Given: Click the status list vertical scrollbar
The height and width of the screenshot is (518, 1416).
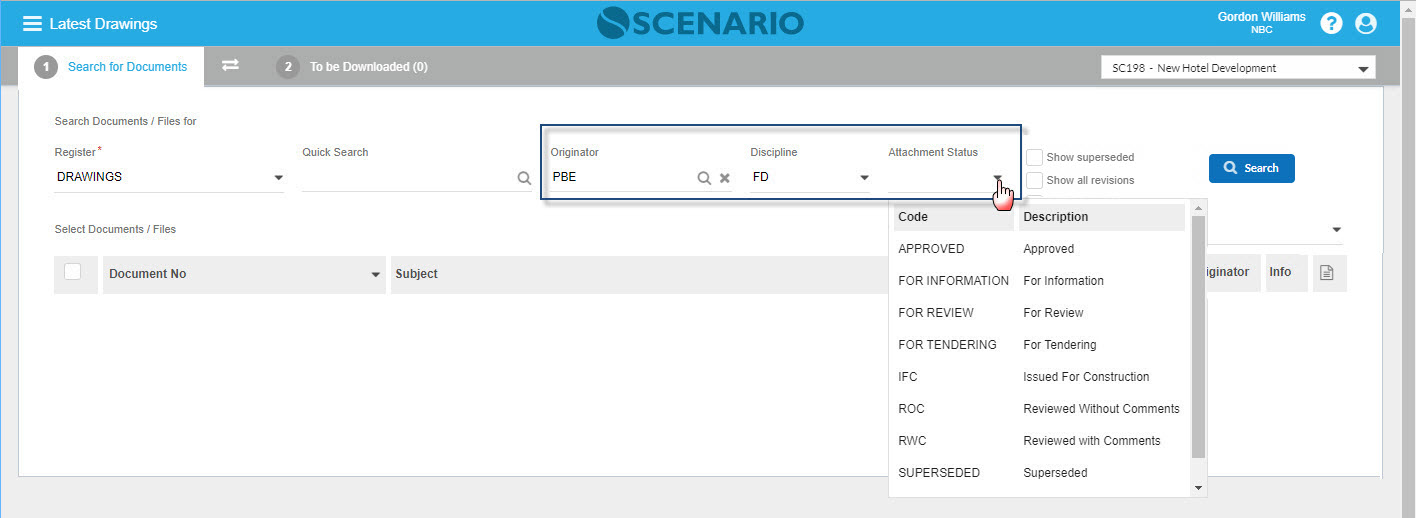Looking at the screenshot, I should (x=1198, y=335).
